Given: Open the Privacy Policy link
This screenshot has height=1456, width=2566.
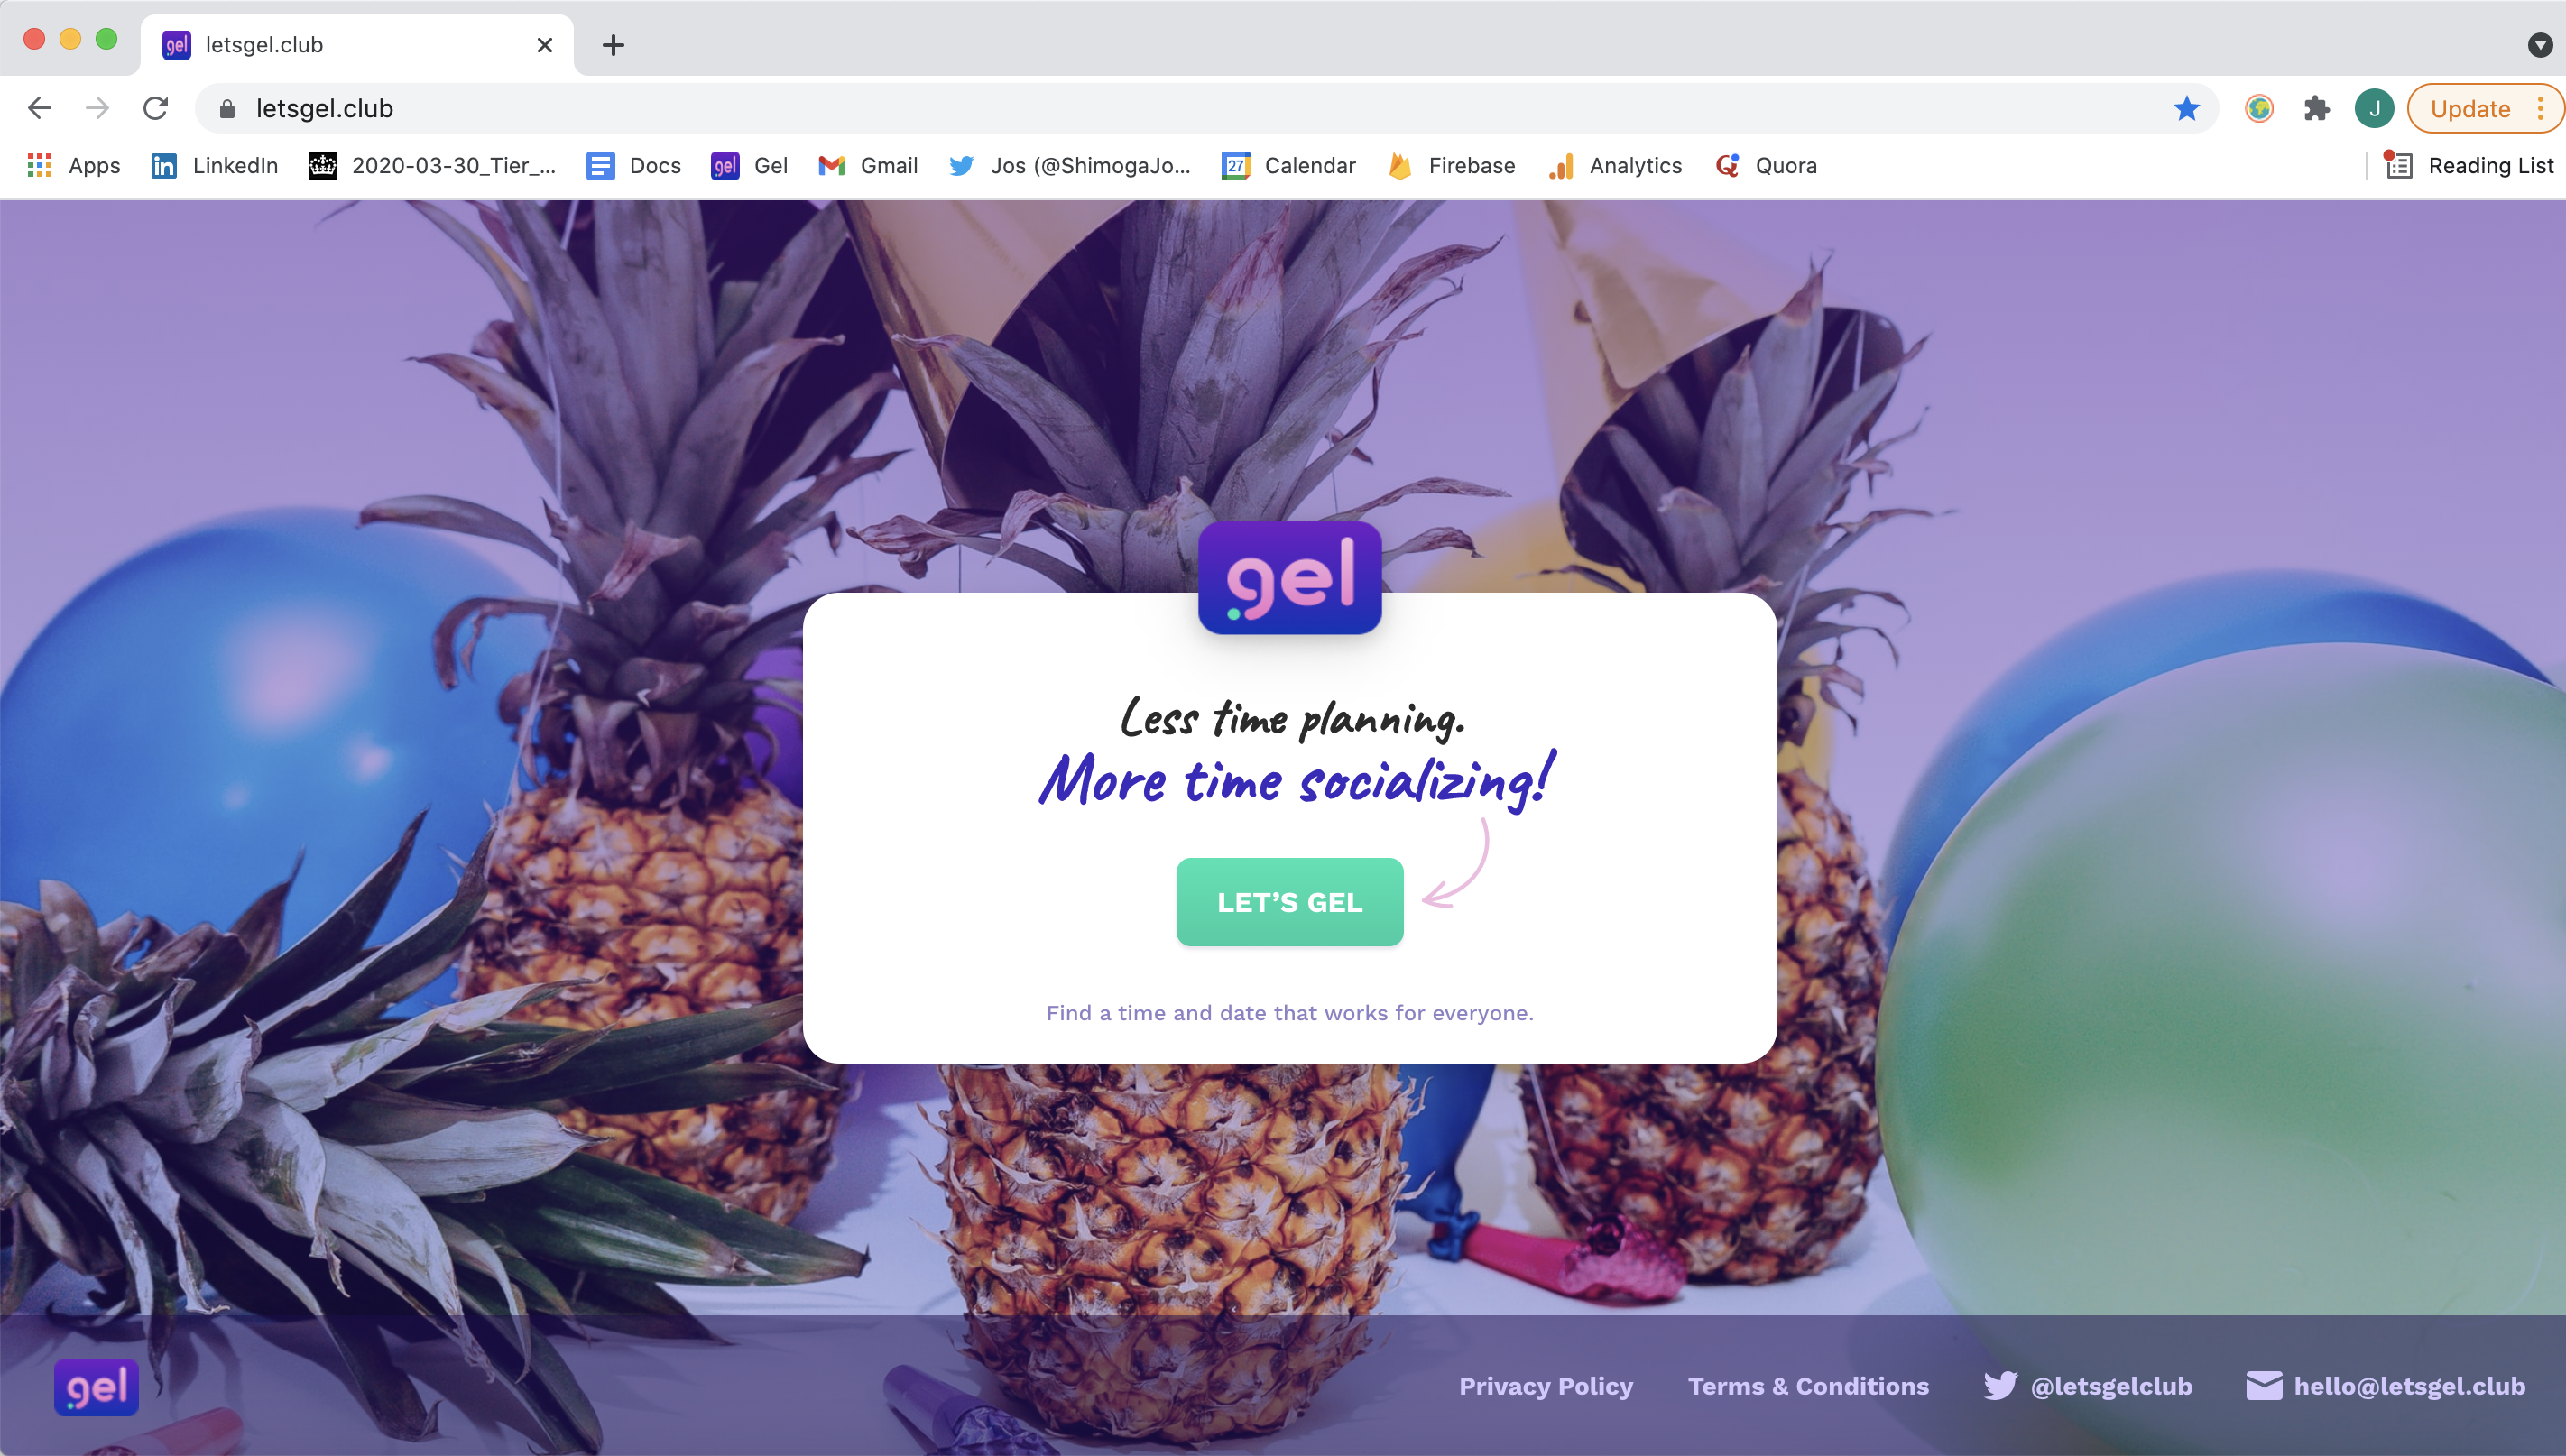Looking at the screenshot, I should tap(1546, 1386).
